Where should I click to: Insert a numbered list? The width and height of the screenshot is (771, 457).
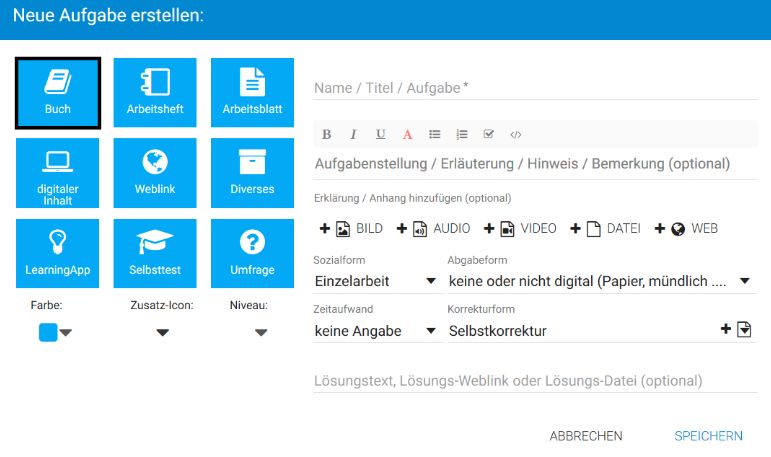pyautogui.click(x=462, y=134)
